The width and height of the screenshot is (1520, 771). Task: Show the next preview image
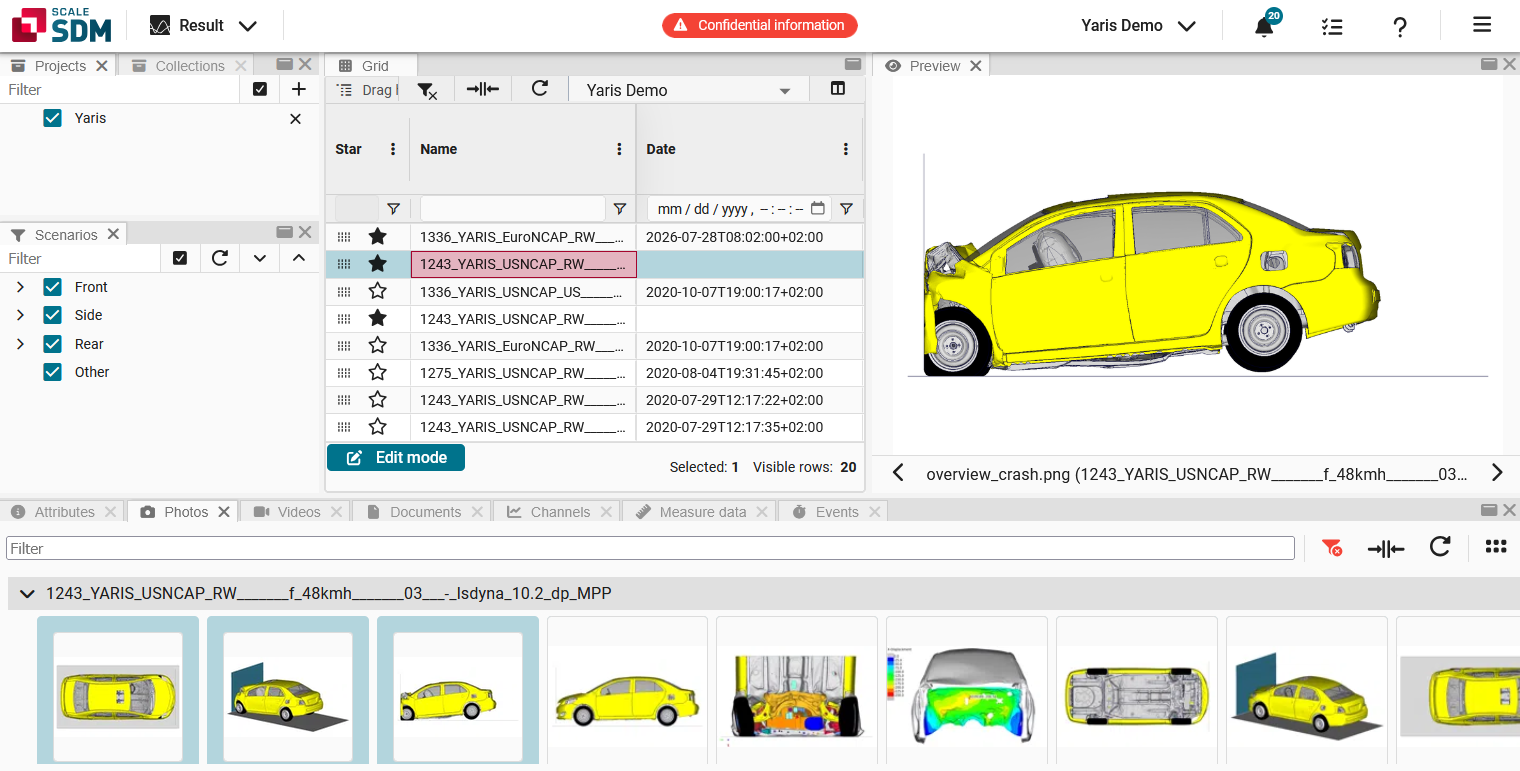(x=1497, y=473)
